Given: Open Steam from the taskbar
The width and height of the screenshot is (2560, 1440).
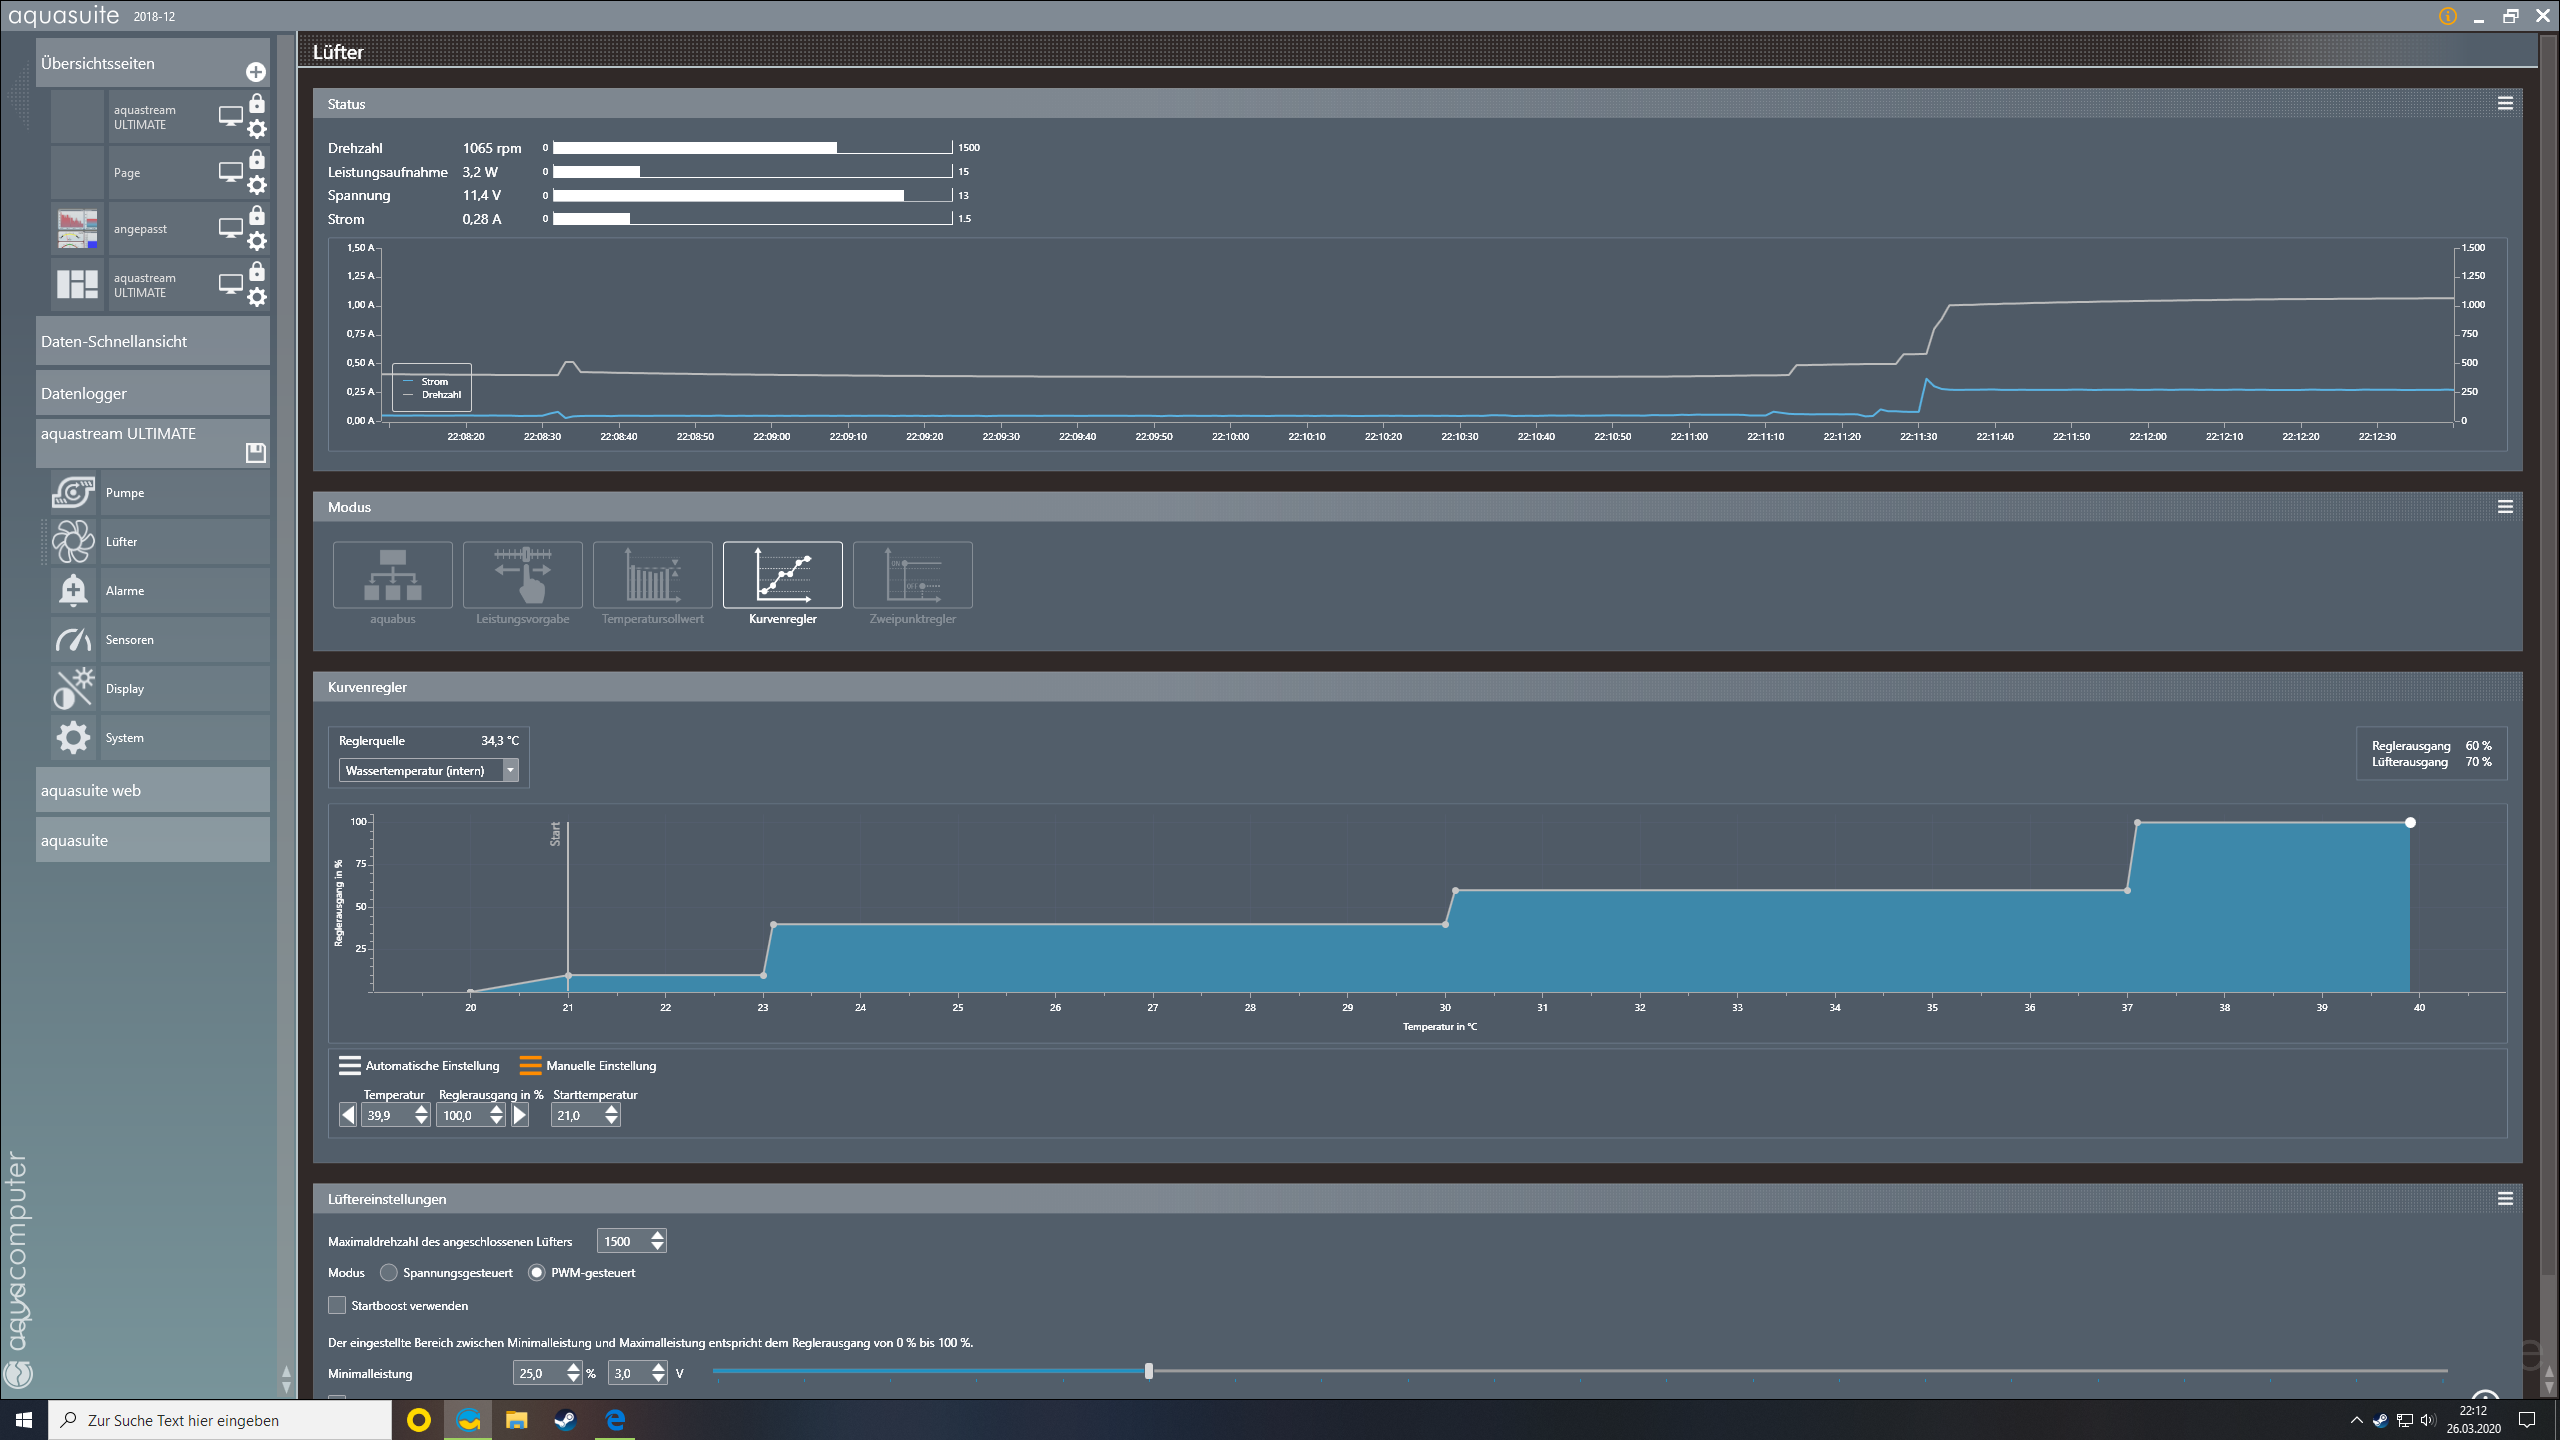Looking at the screenshot, I should tap(565, 1420).
